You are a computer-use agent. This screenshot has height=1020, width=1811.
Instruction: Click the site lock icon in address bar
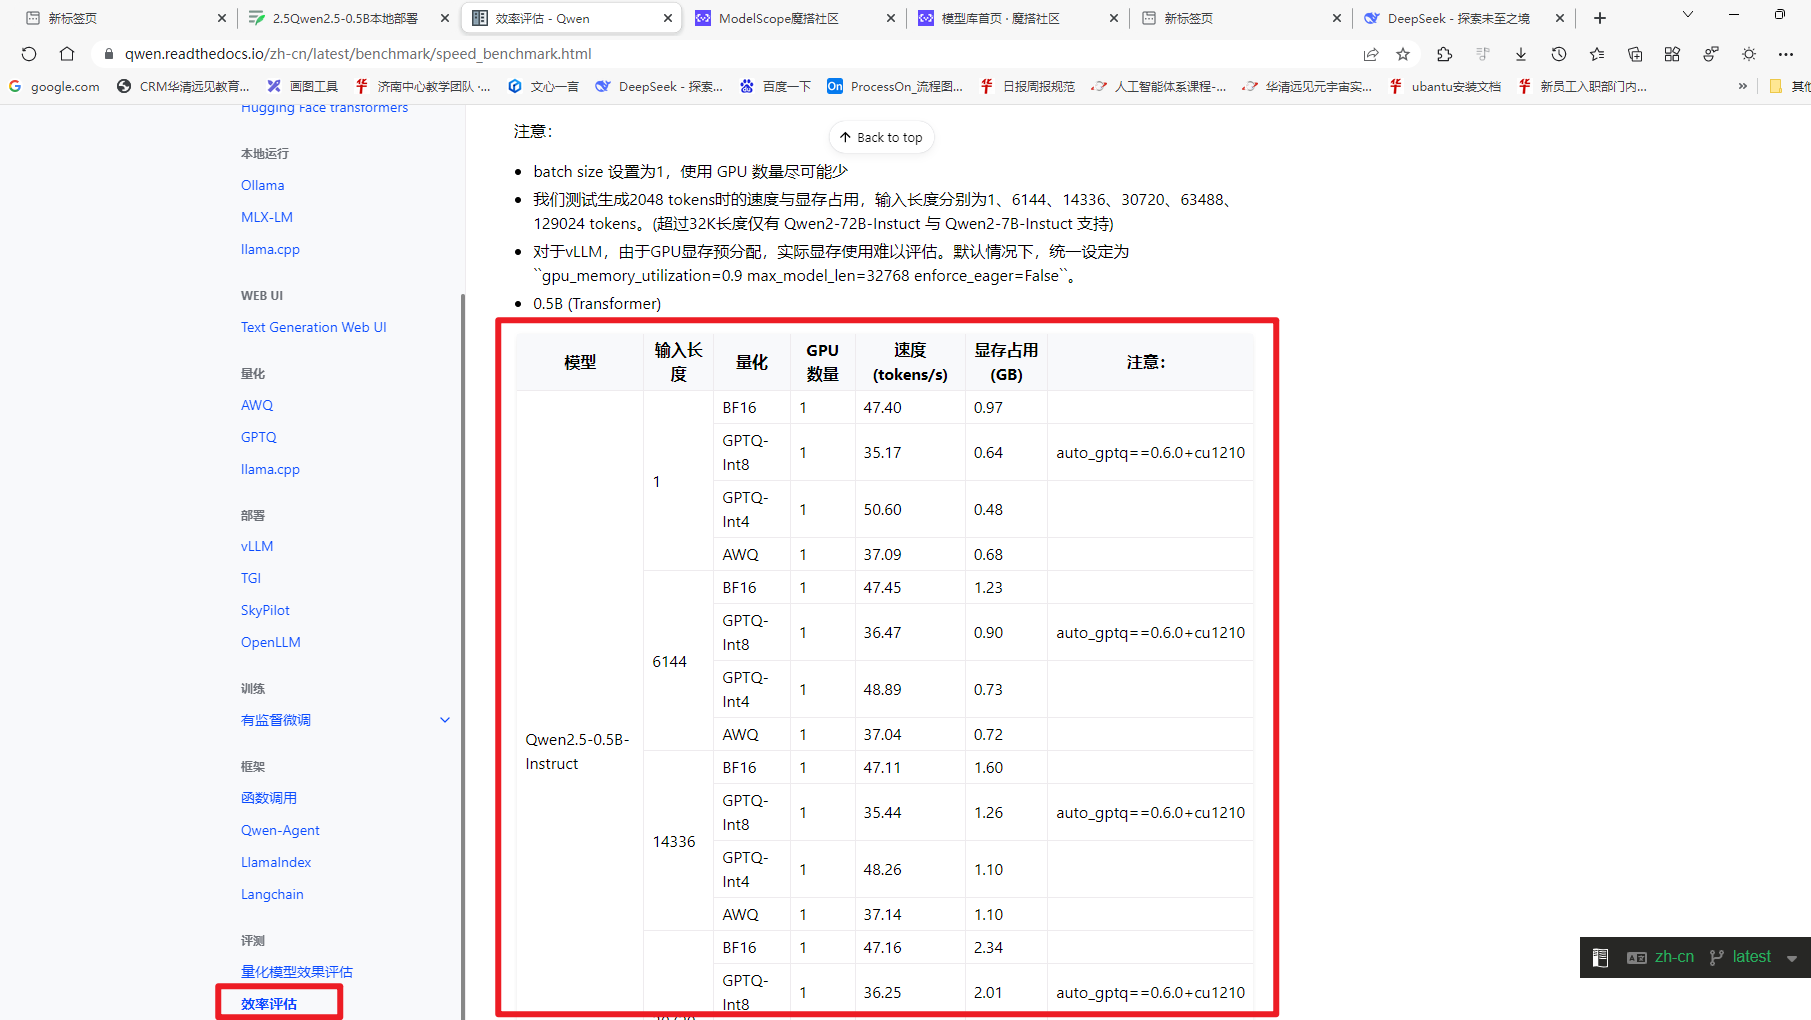pyautogui.click(x=109, y=54)
